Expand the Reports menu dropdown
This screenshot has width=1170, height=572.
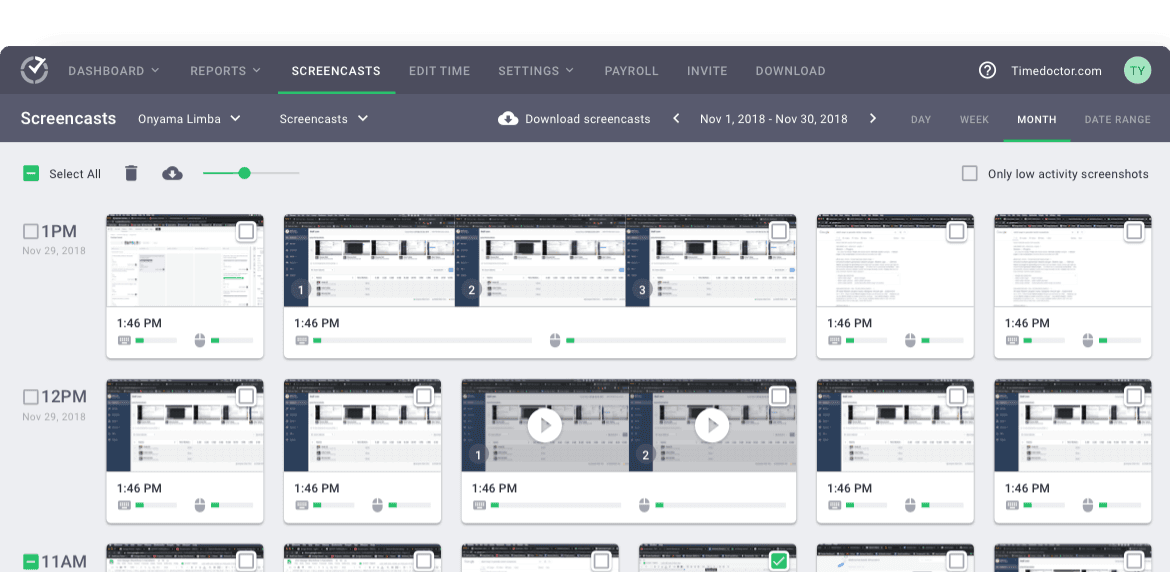225,71
